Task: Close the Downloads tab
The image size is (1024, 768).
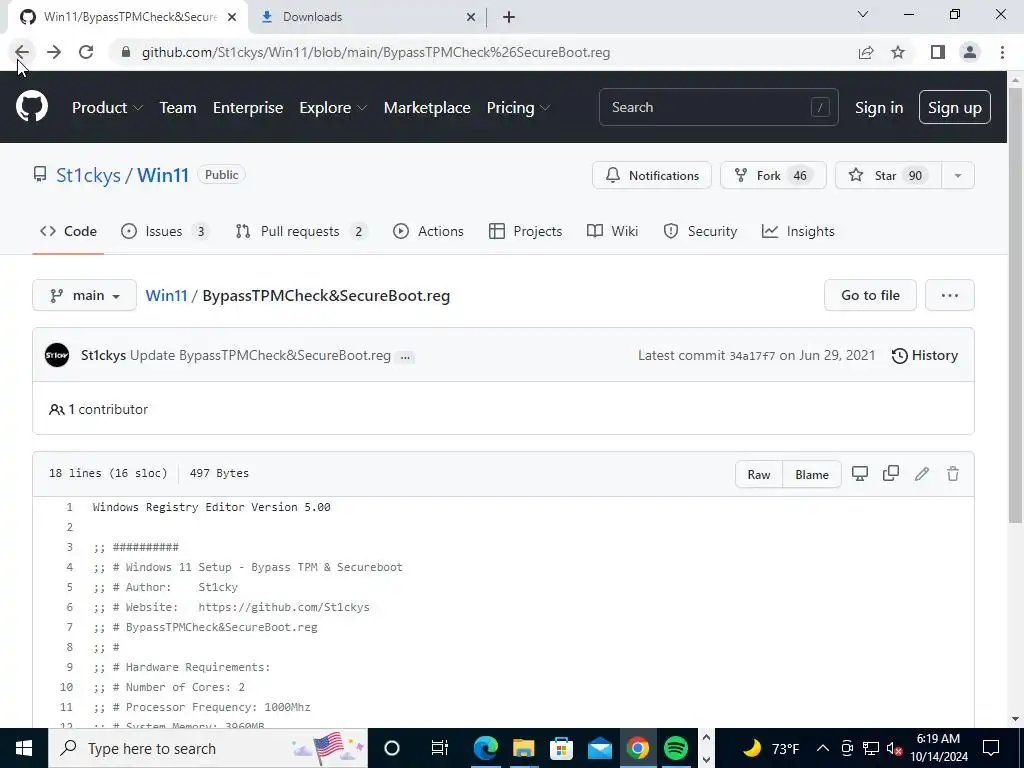Action: pos(471,18)
